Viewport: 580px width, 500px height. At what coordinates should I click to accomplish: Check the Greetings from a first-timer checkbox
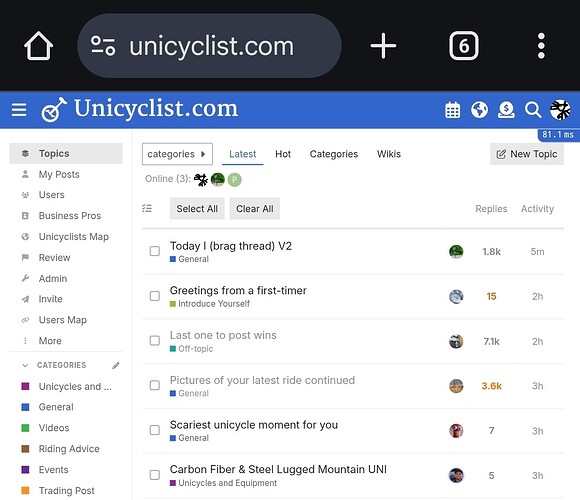(x=155, y=296)
